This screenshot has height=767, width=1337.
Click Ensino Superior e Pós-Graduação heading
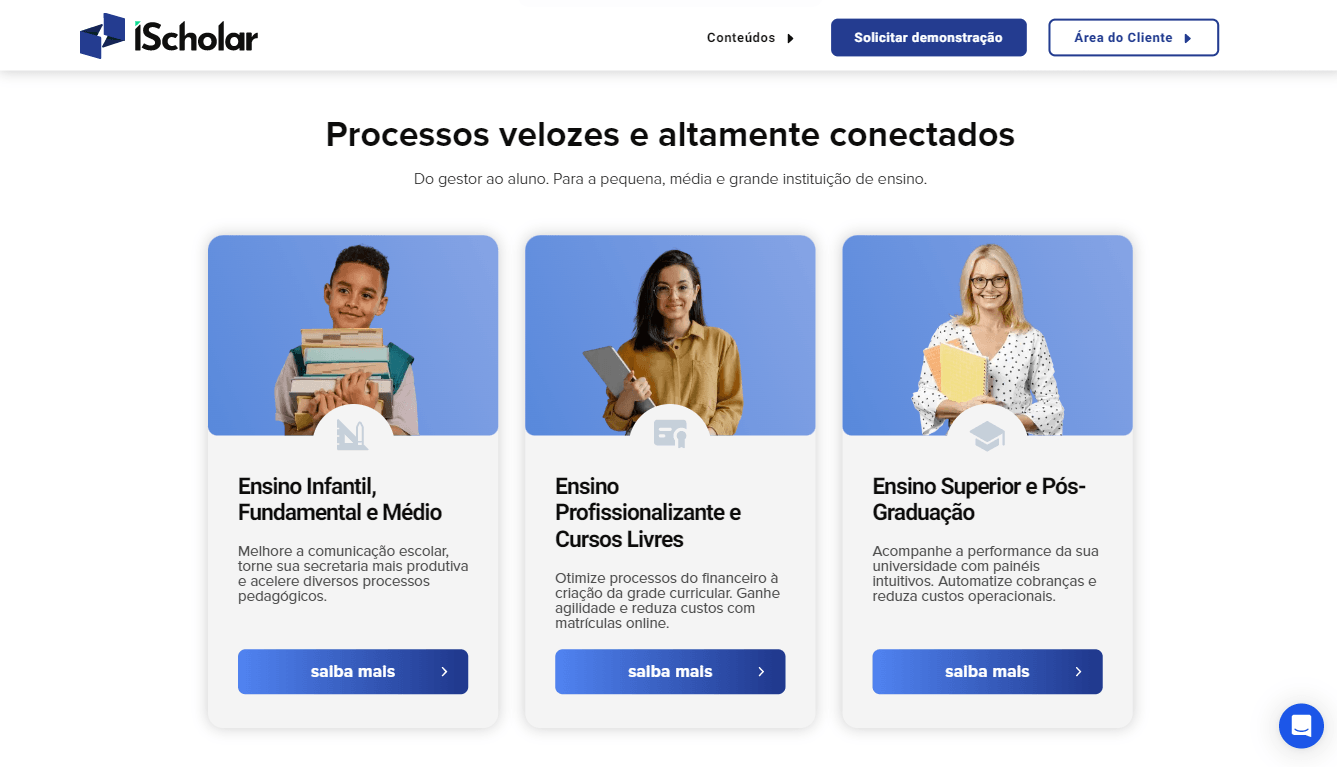979,499
